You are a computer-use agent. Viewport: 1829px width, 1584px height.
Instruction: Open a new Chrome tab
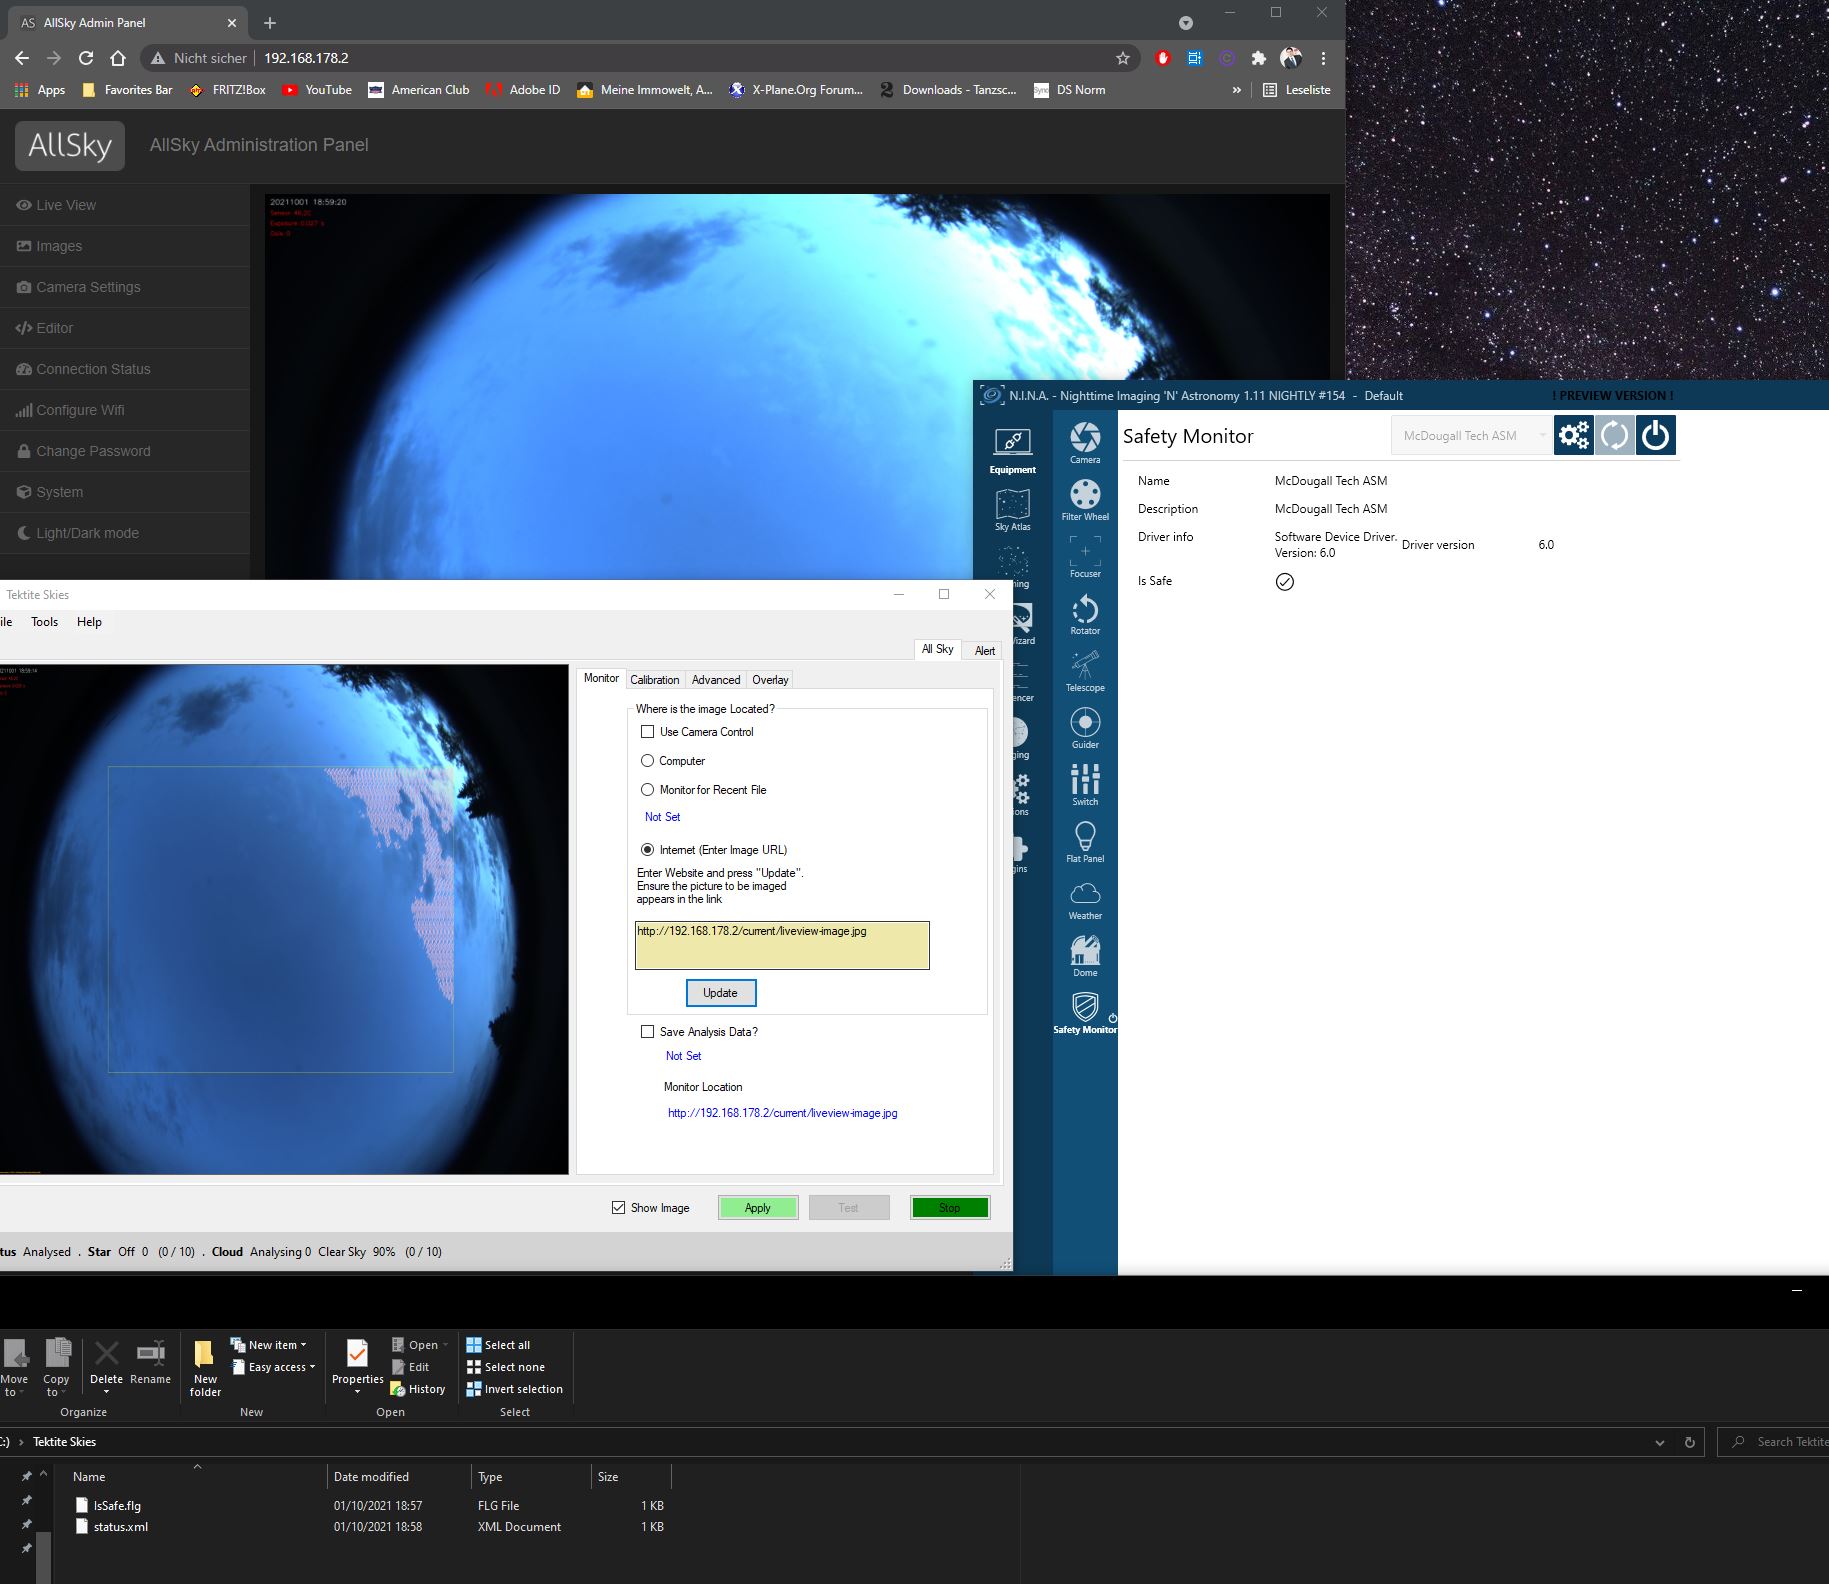(270, 22)
